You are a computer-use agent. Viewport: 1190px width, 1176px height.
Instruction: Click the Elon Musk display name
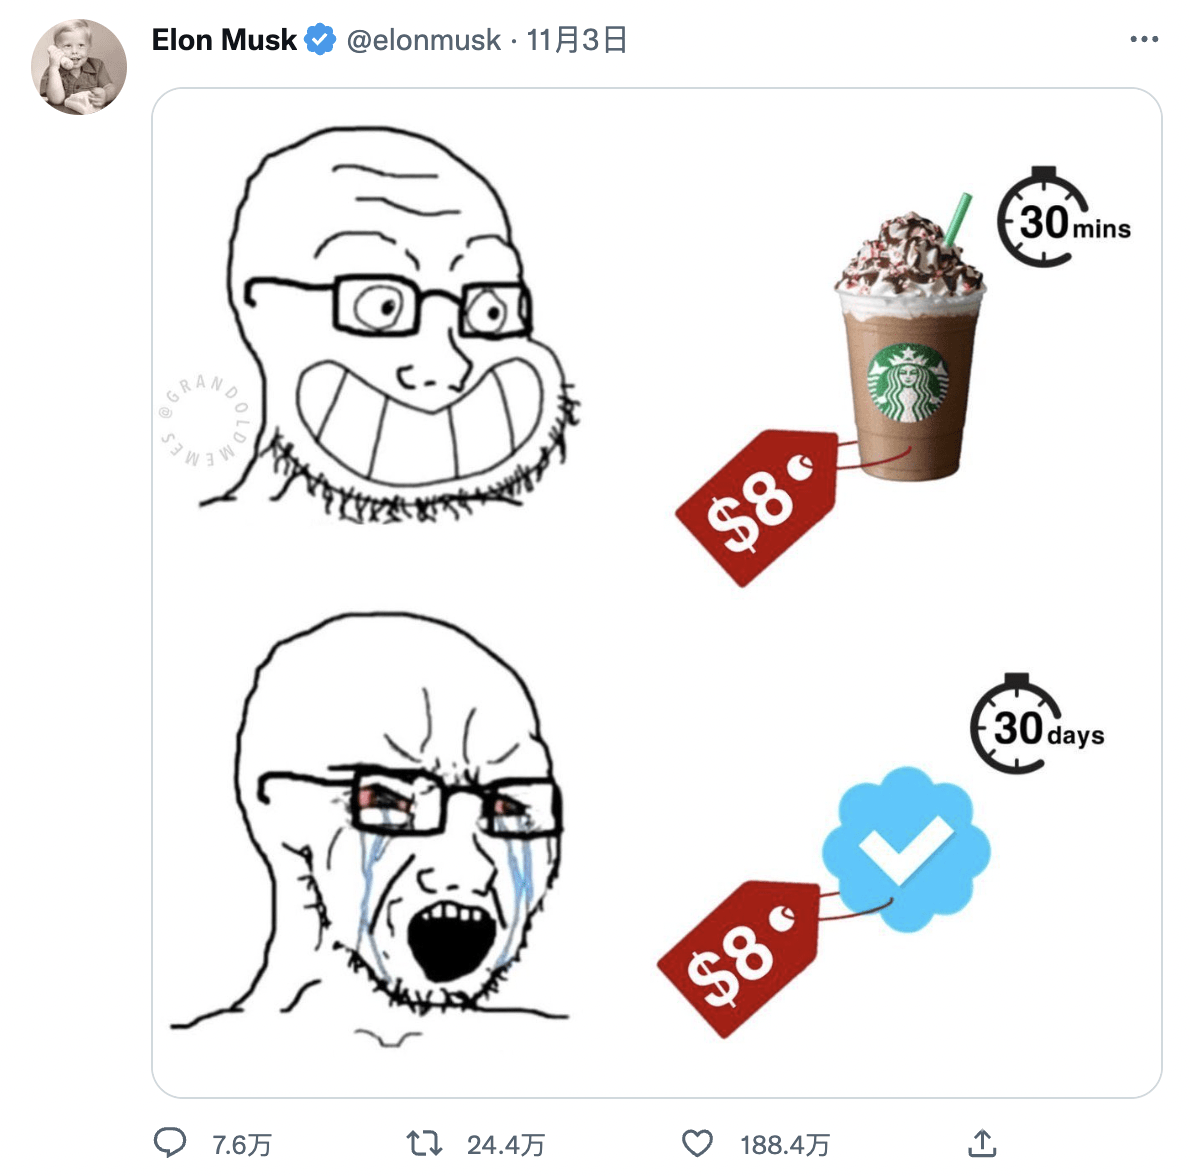tap(224, 39)
